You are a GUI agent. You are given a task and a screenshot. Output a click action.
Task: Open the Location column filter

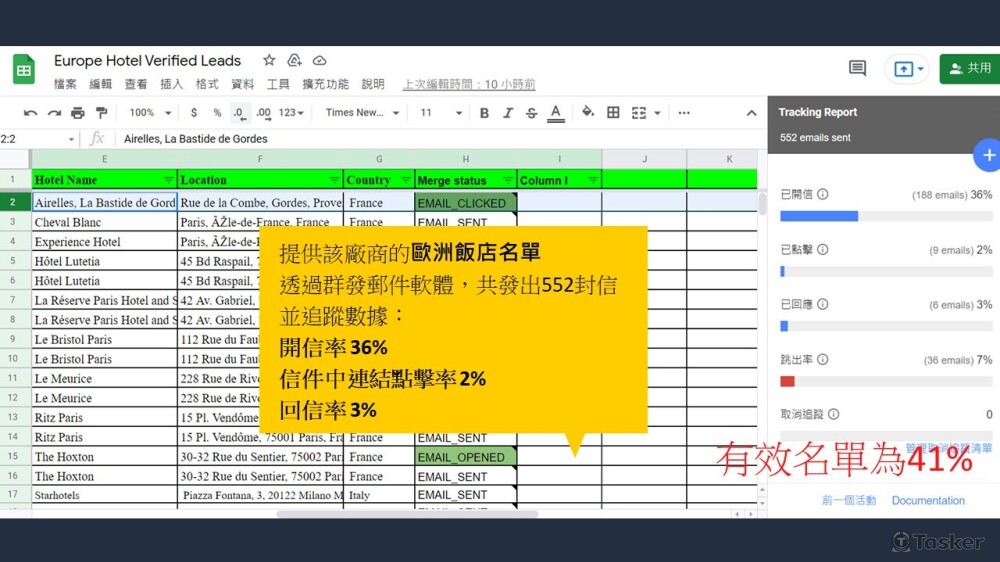pos(334,180)
